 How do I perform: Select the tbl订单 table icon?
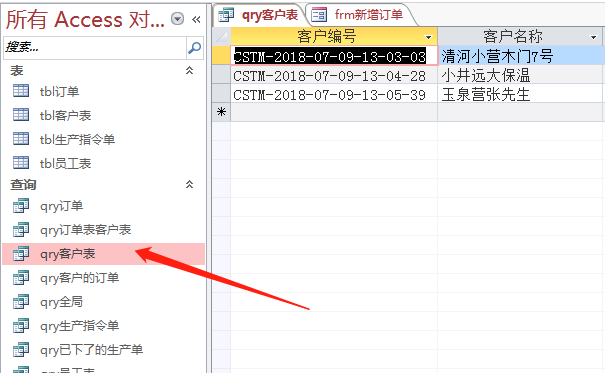(21, 91)
